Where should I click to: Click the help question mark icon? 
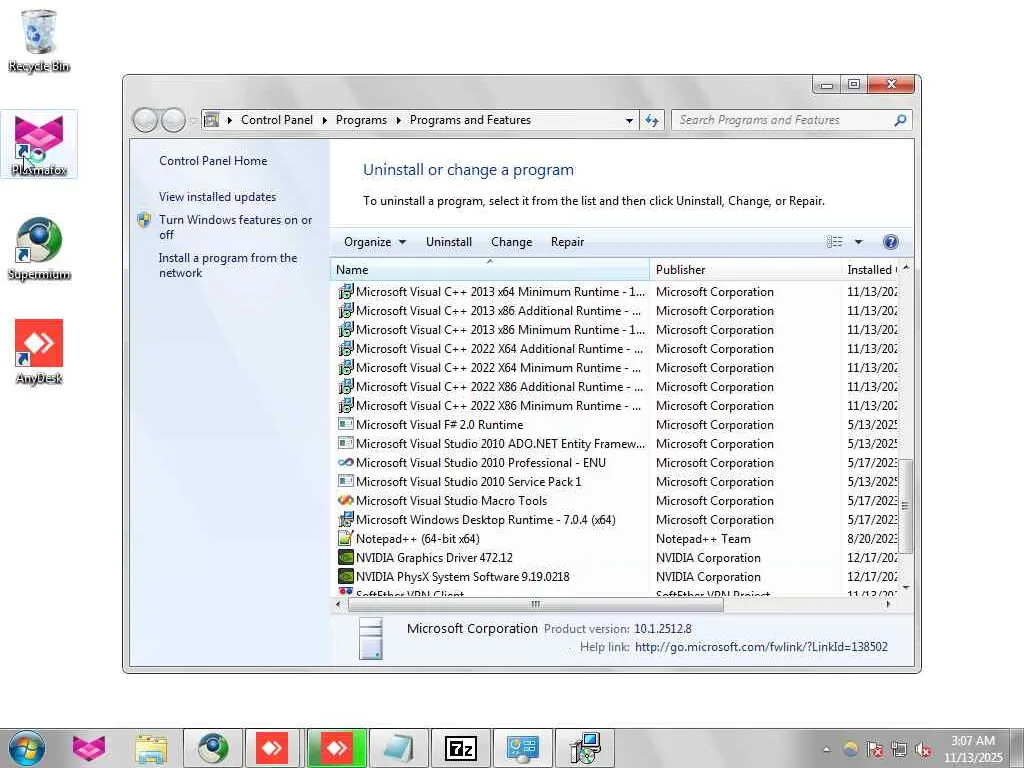[x=890, y=242]
